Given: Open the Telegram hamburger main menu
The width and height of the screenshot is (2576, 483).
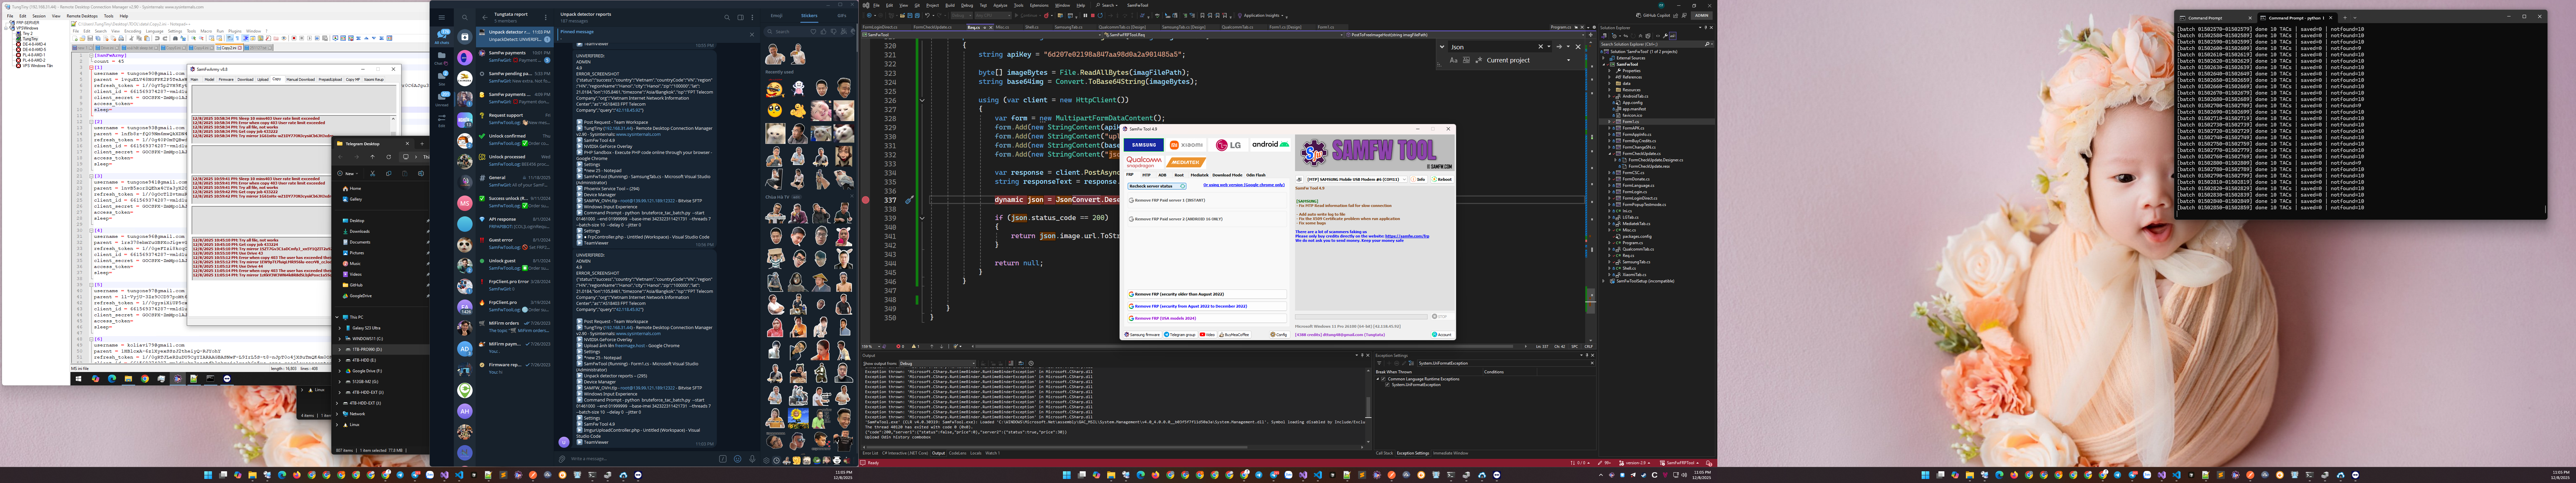Looking at the screenshot, I should click(442, 17).
